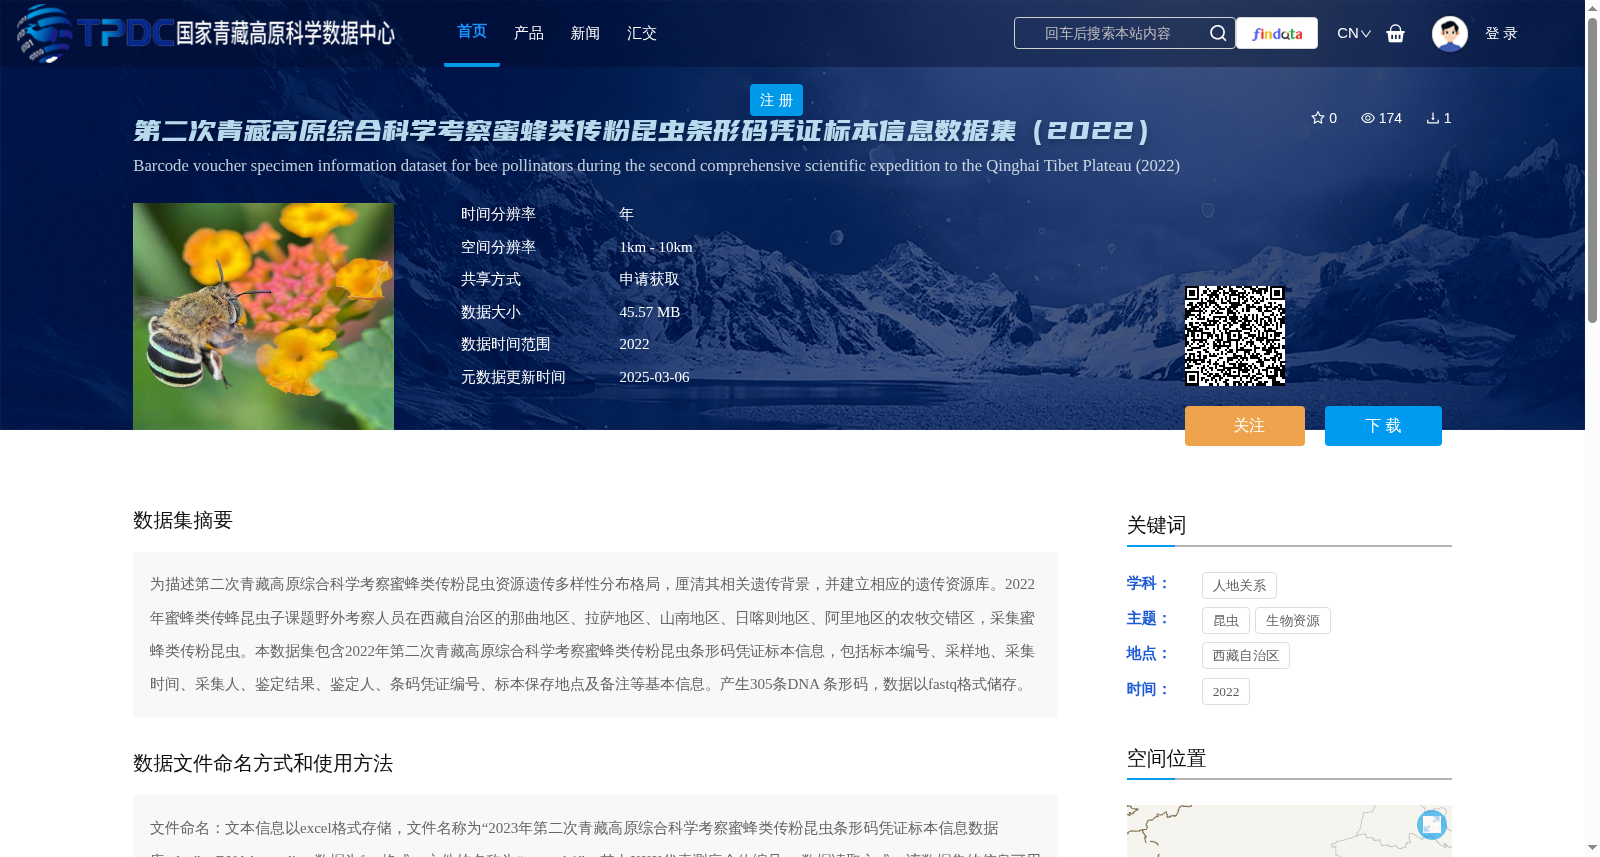Open the TPDC logo homepage link
1600x857 pixels.
(x=206, y=33)
